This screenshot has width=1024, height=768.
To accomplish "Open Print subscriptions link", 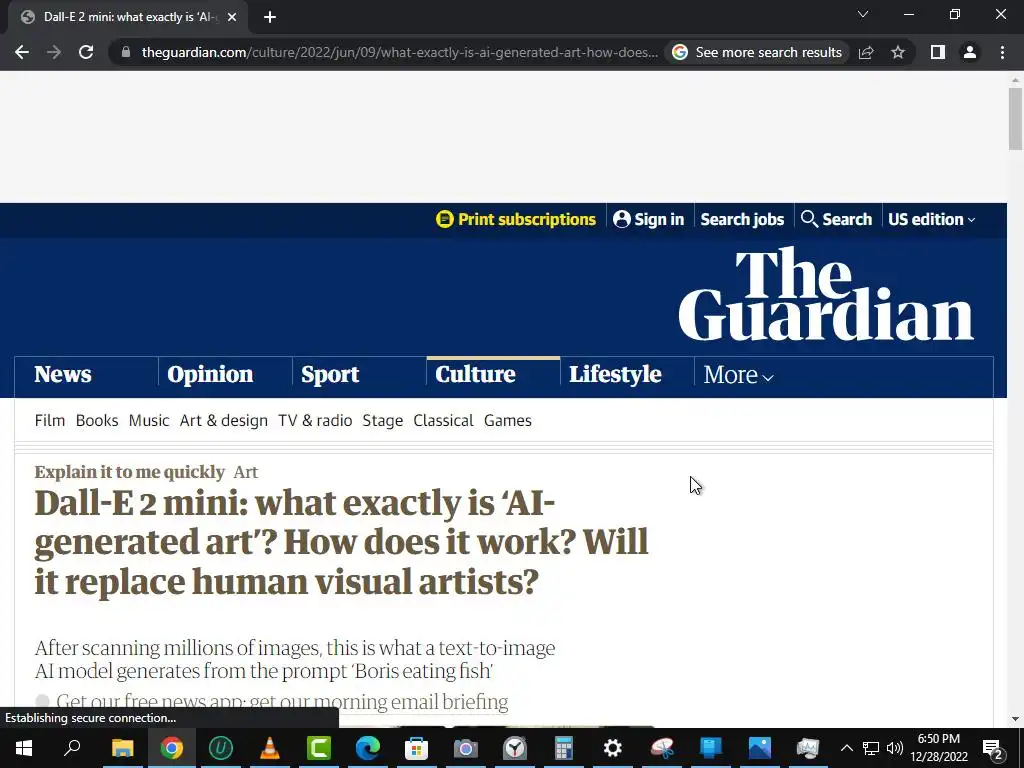I will click(516, 219).
